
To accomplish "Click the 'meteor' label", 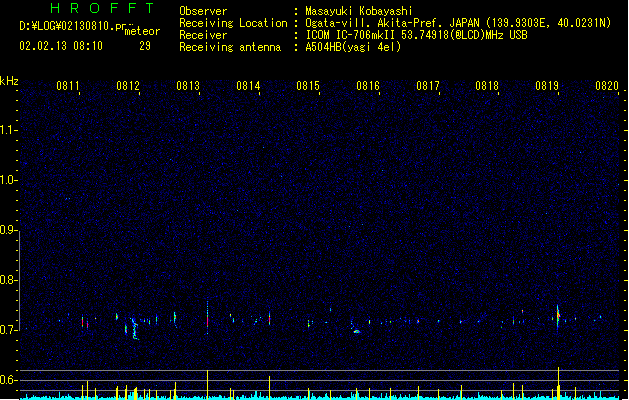I will pyautogui.click(x=142, y=31).
